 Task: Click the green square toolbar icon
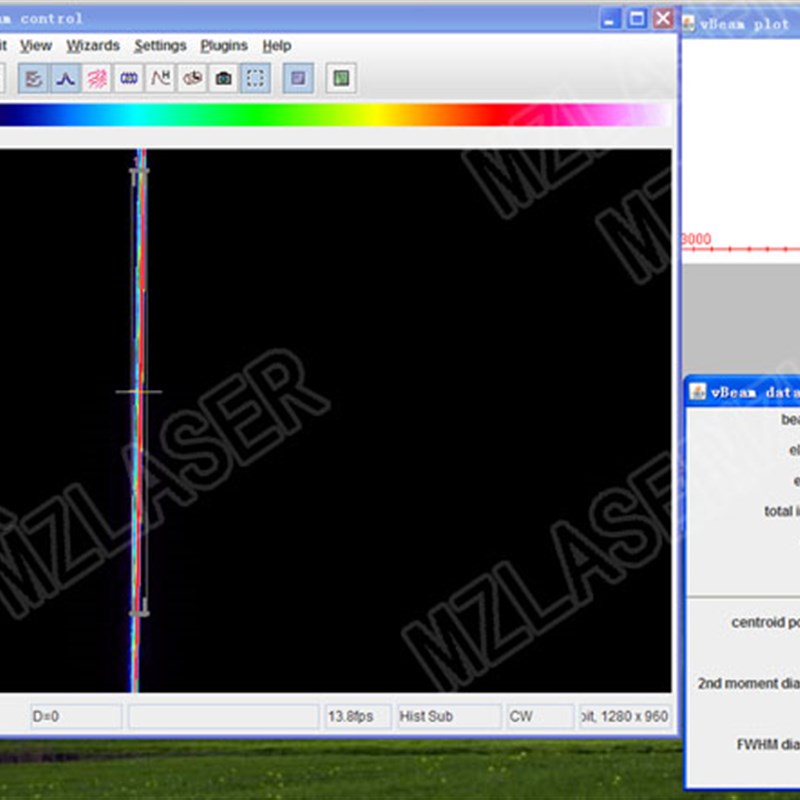tap(341, 79)
